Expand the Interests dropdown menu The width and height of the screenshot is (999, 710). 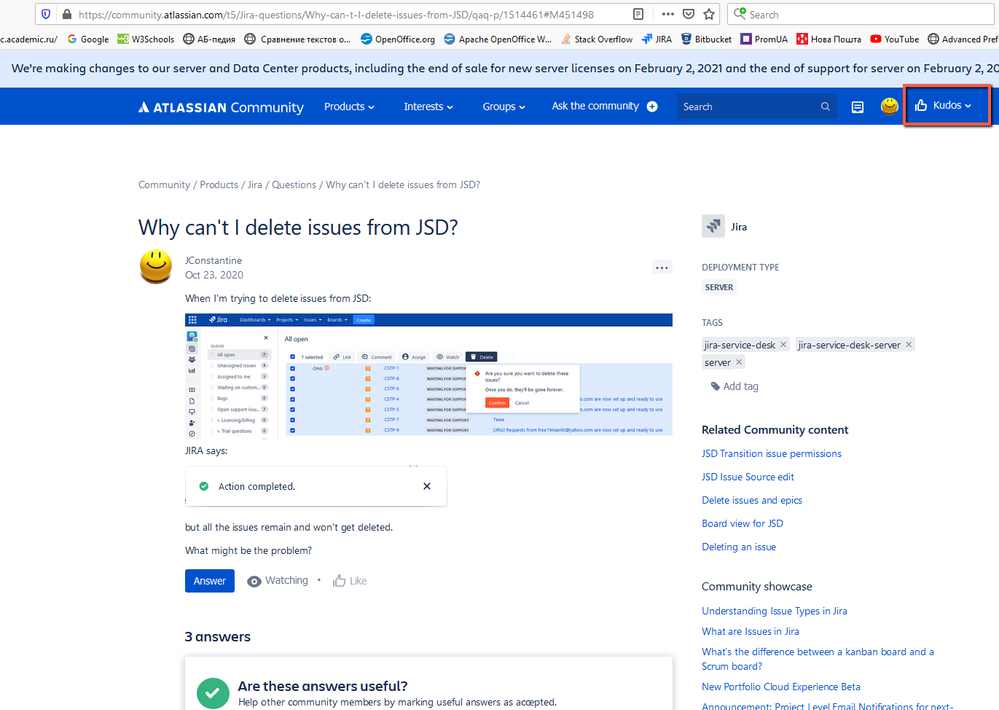coord(428,106)
